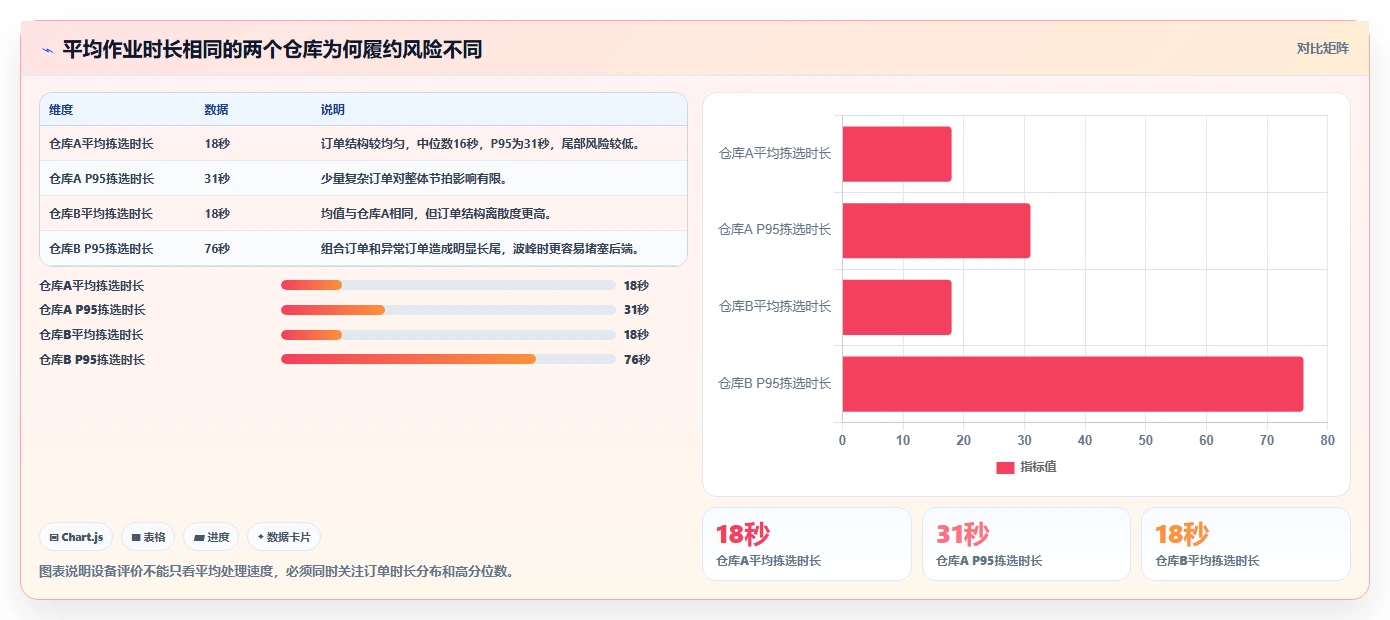Viewport: 1390px width, 620px height.
Task: Click table cell 仓库A P95拣选时长
Action: pyautogui.click(x=101, y=179)
